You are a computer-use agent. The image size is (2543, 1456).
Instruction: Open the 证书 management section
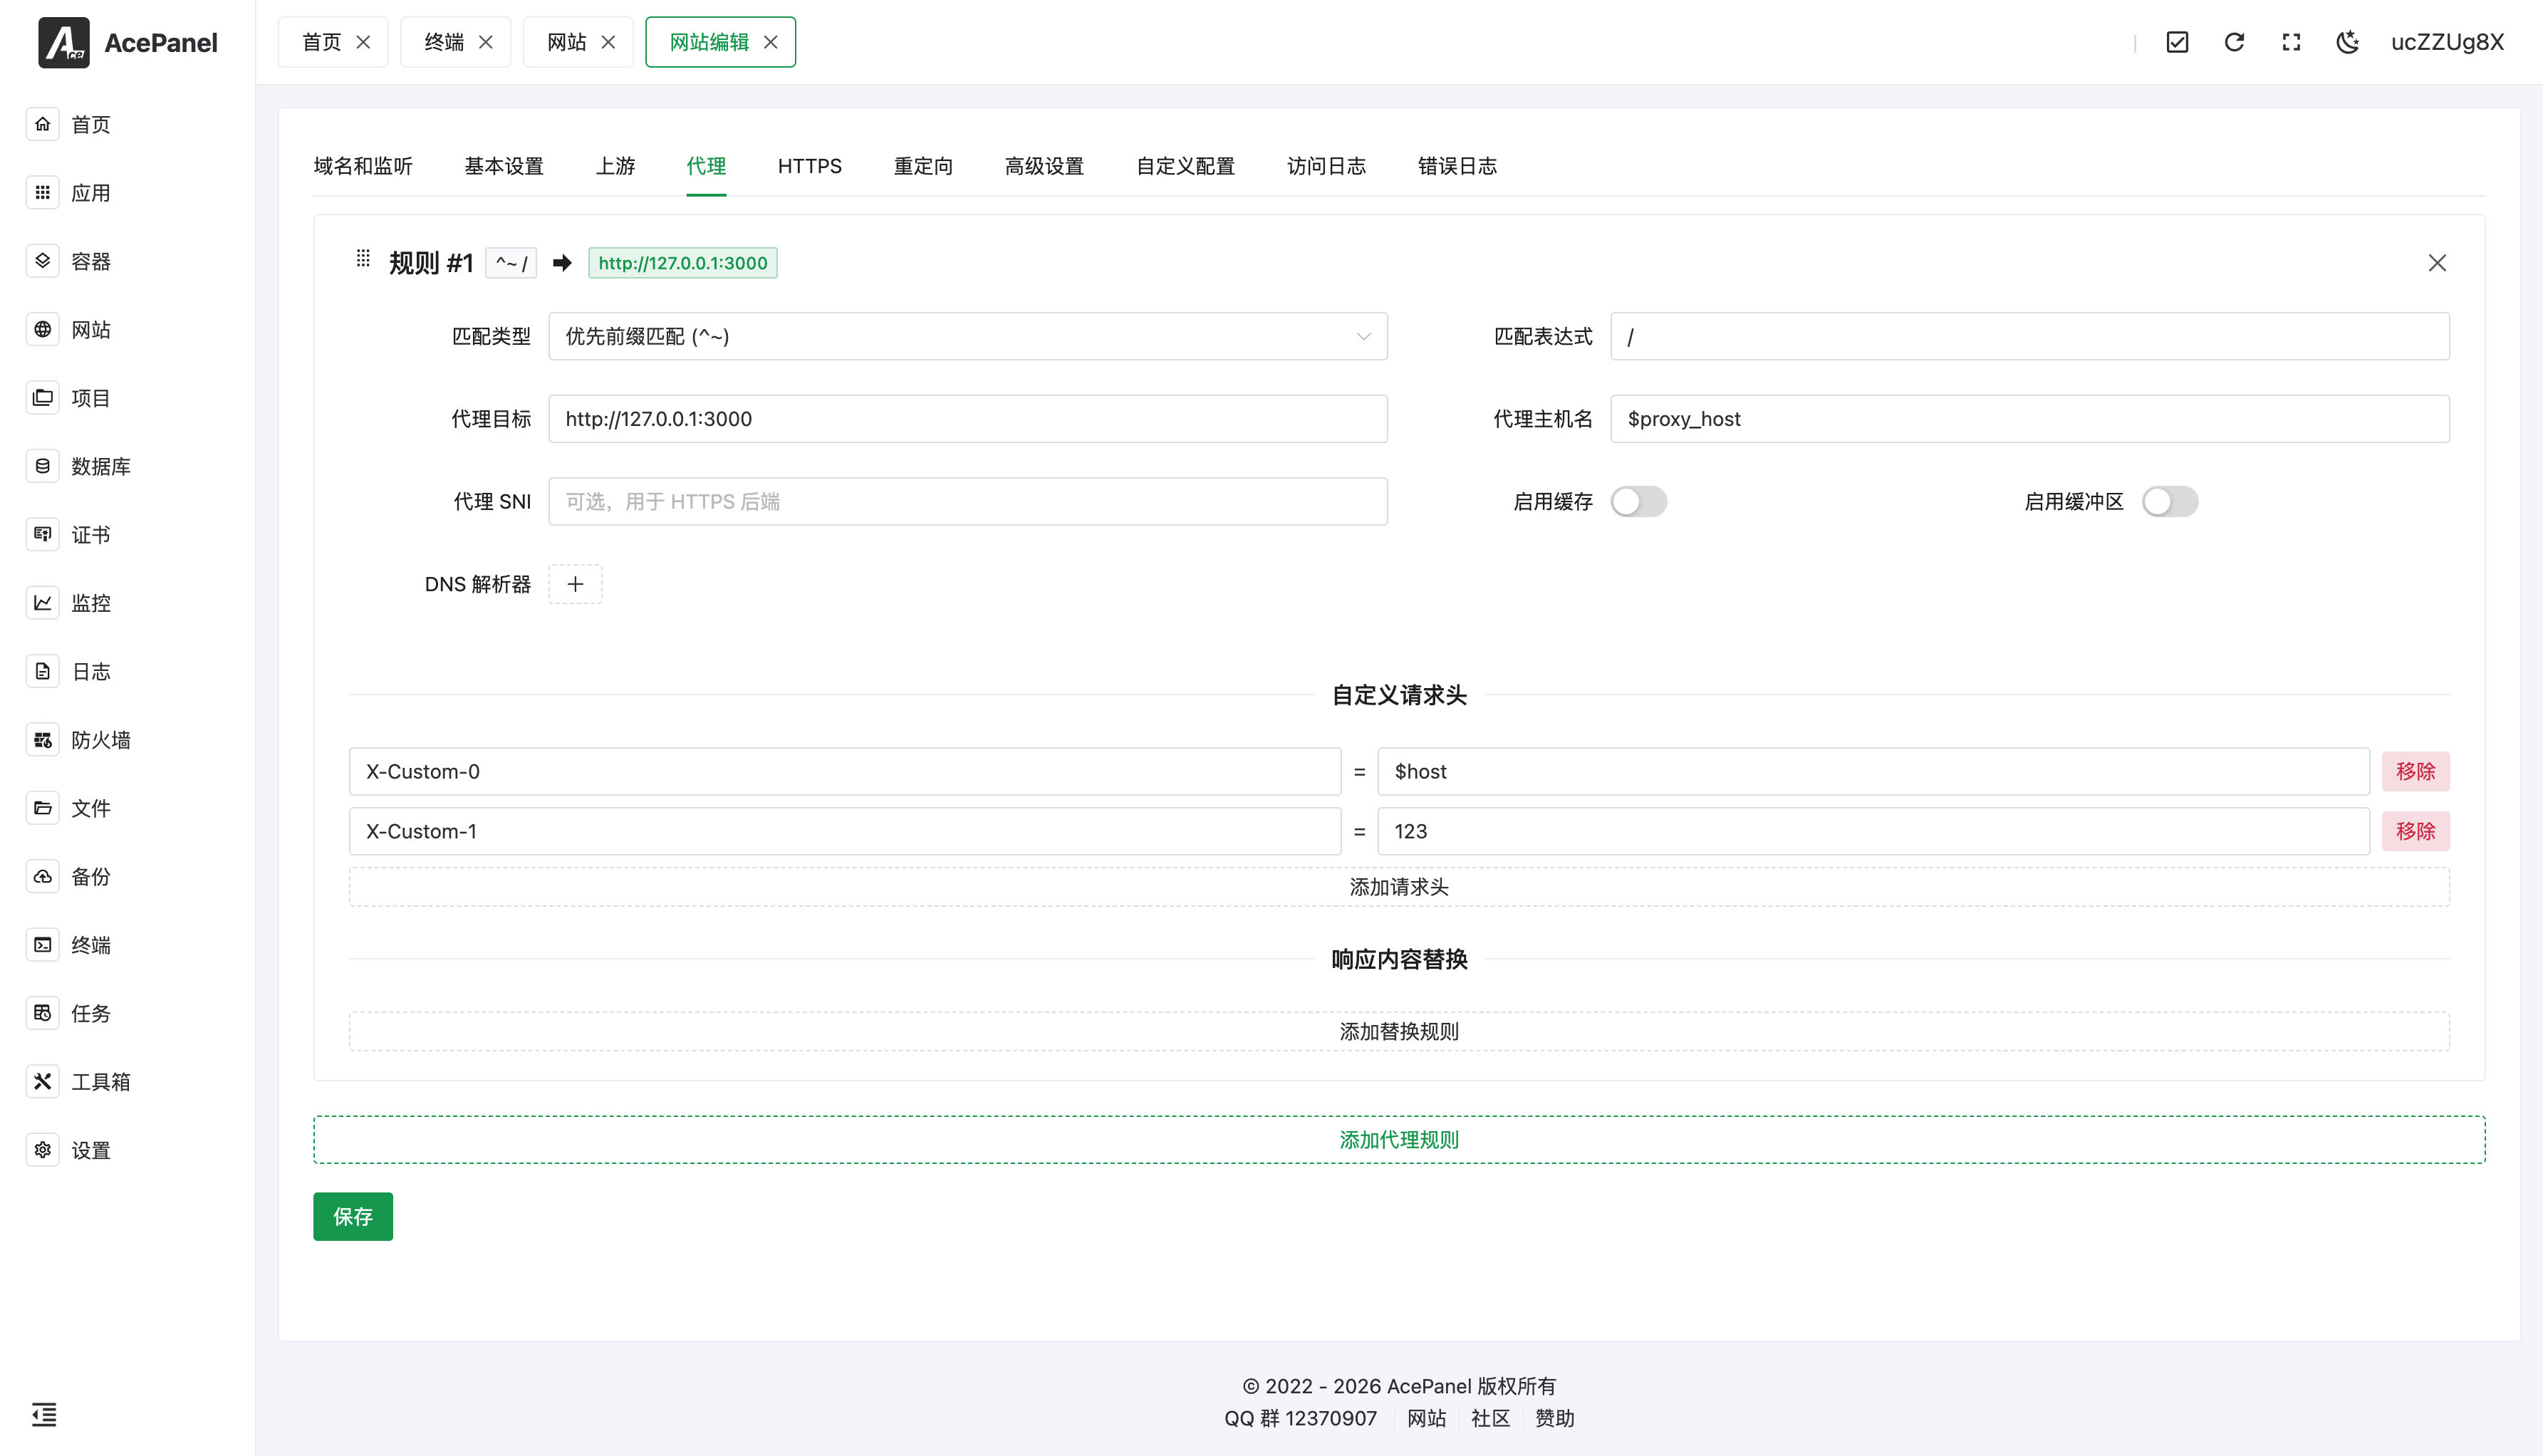89,534
